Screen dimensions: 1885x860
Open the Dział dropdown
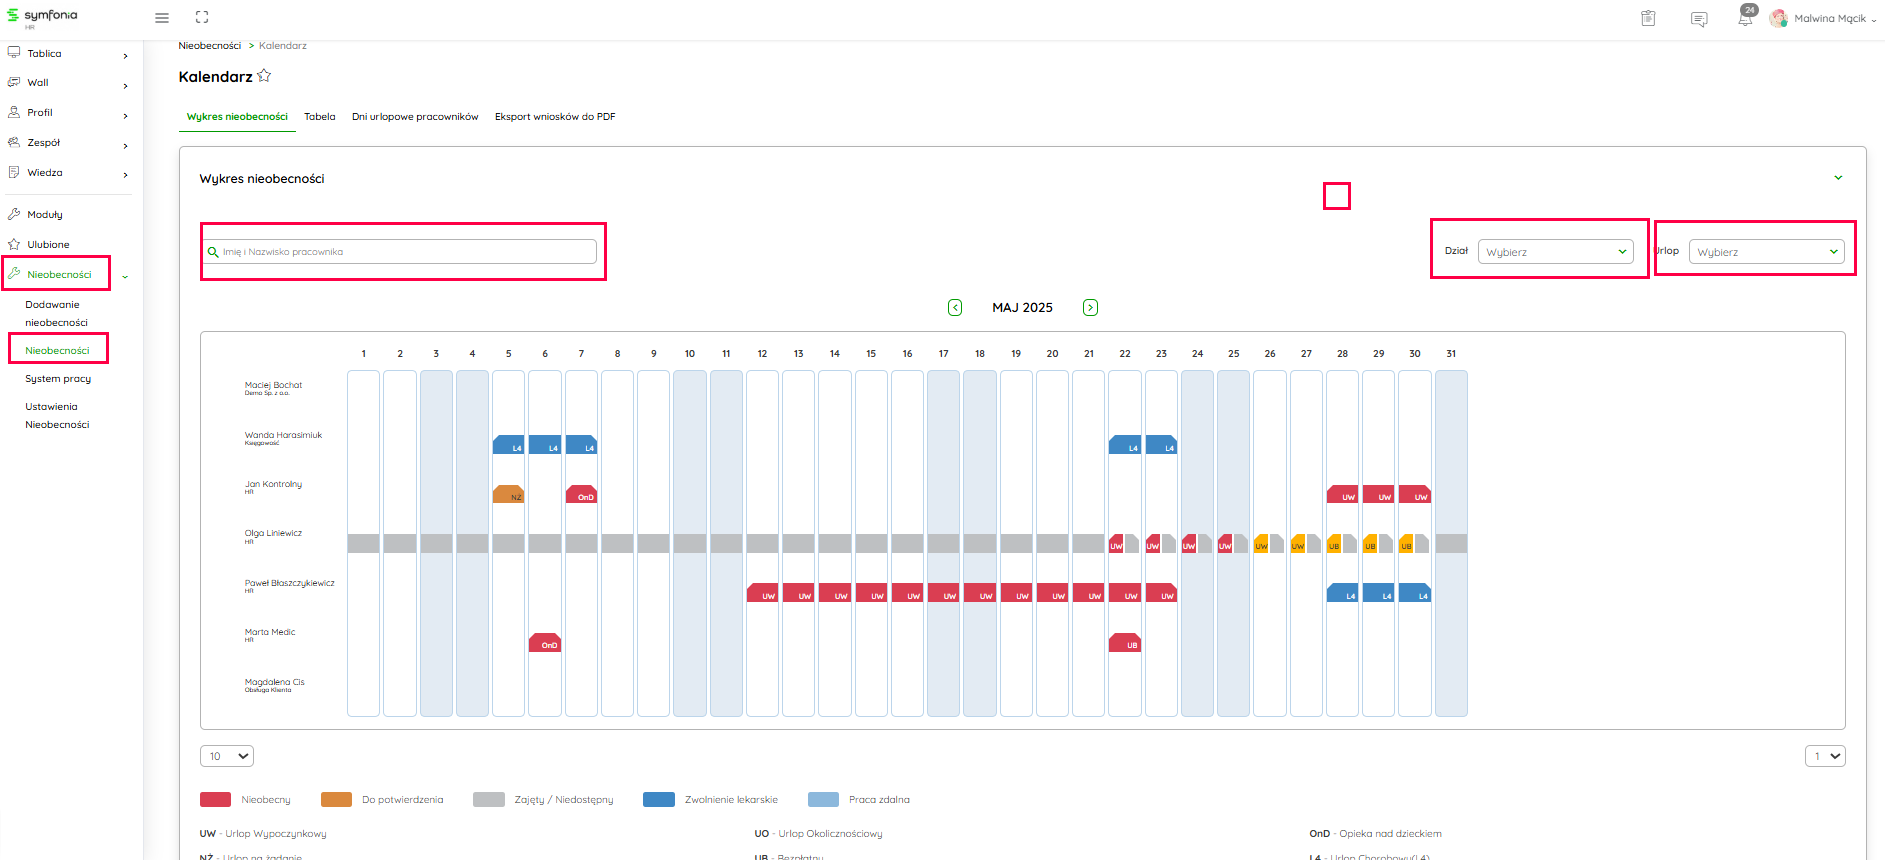pyautogui.click(x=1555, y=252)
